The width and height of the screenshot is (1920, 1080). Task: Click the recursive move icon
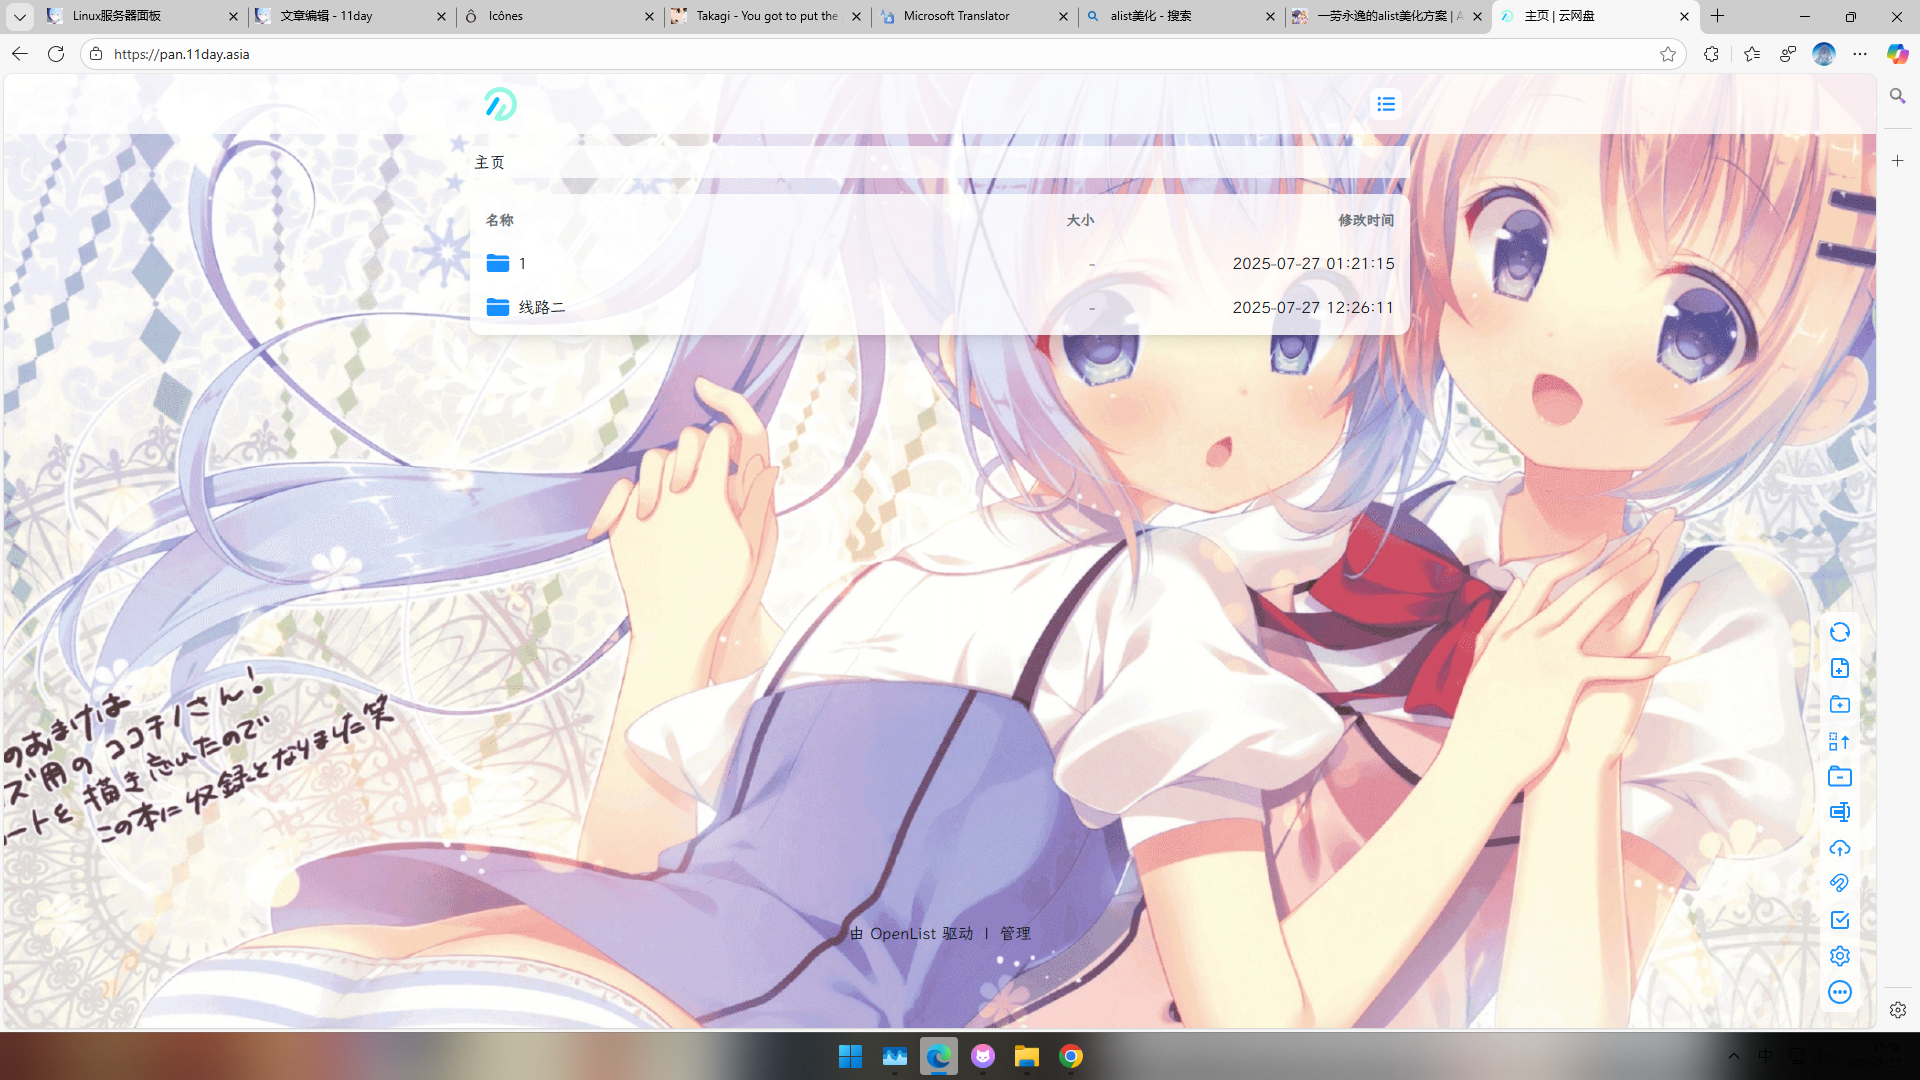tap(1839, 741)
